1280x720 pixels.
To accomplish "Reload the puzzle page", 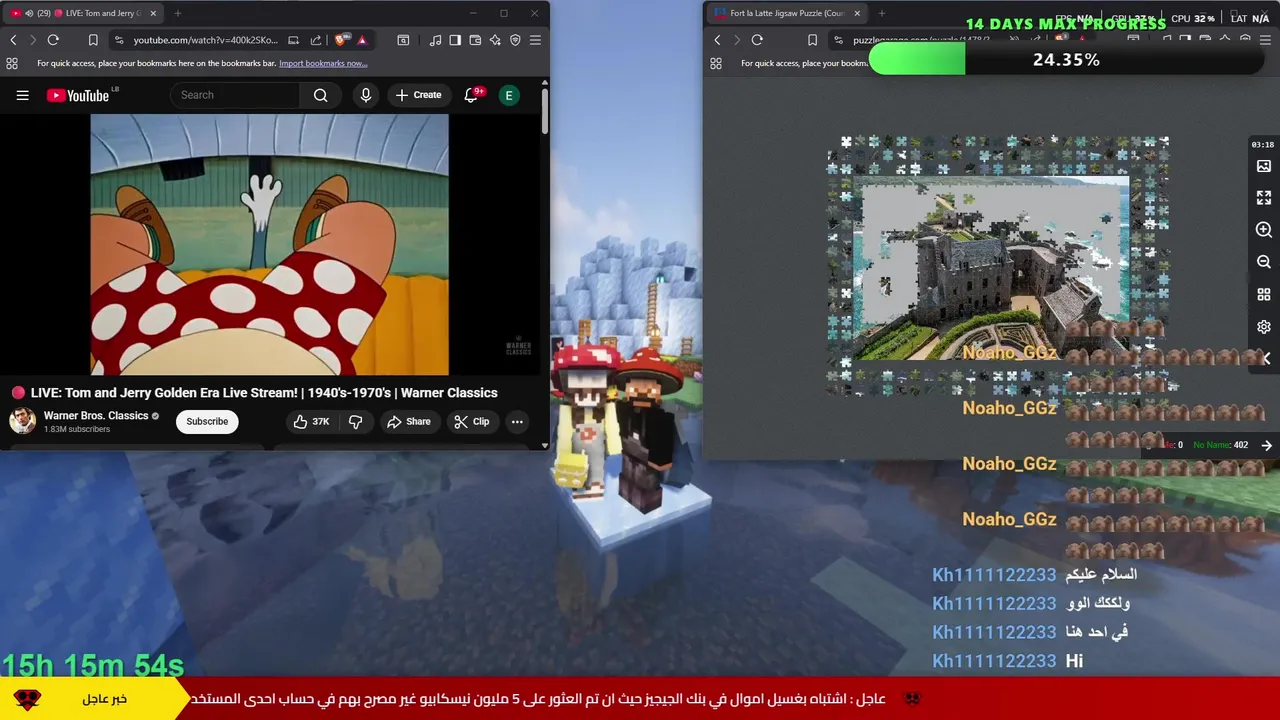I will [x=757, y=40].
